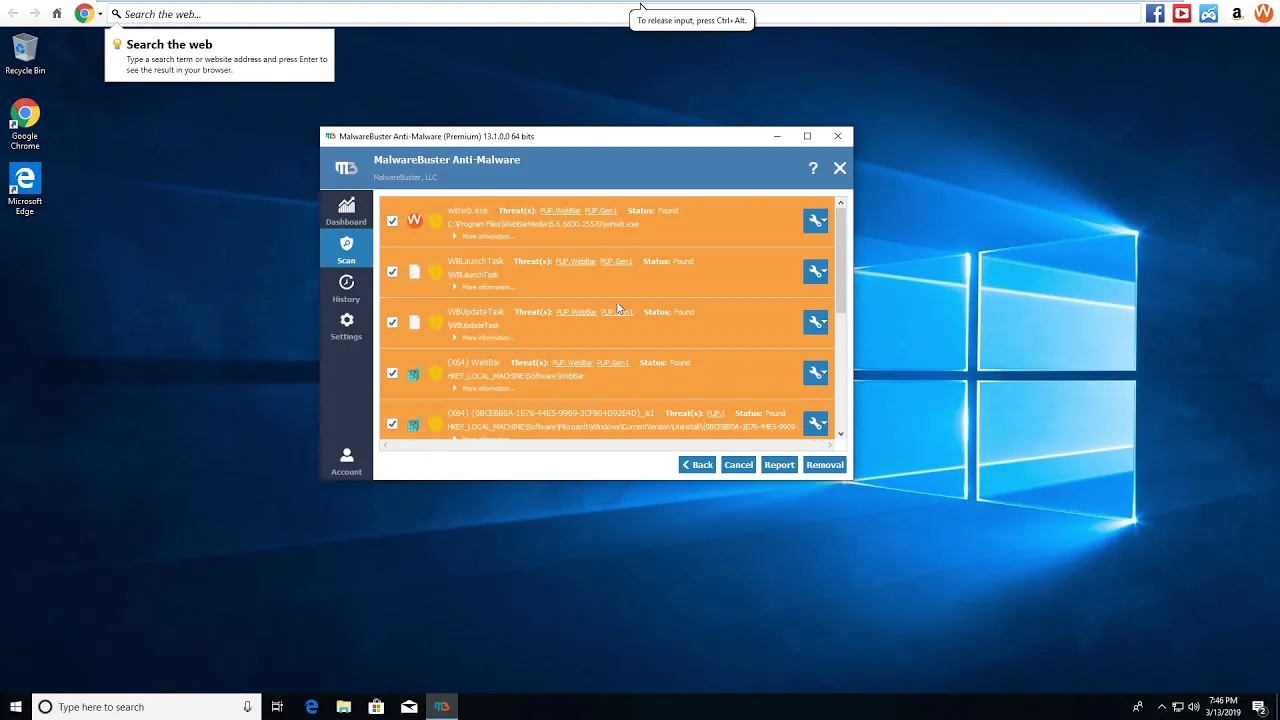Expand More information for WBUpdateTask
Screen dimensions: 1280x720
click(x=484, y=338)
